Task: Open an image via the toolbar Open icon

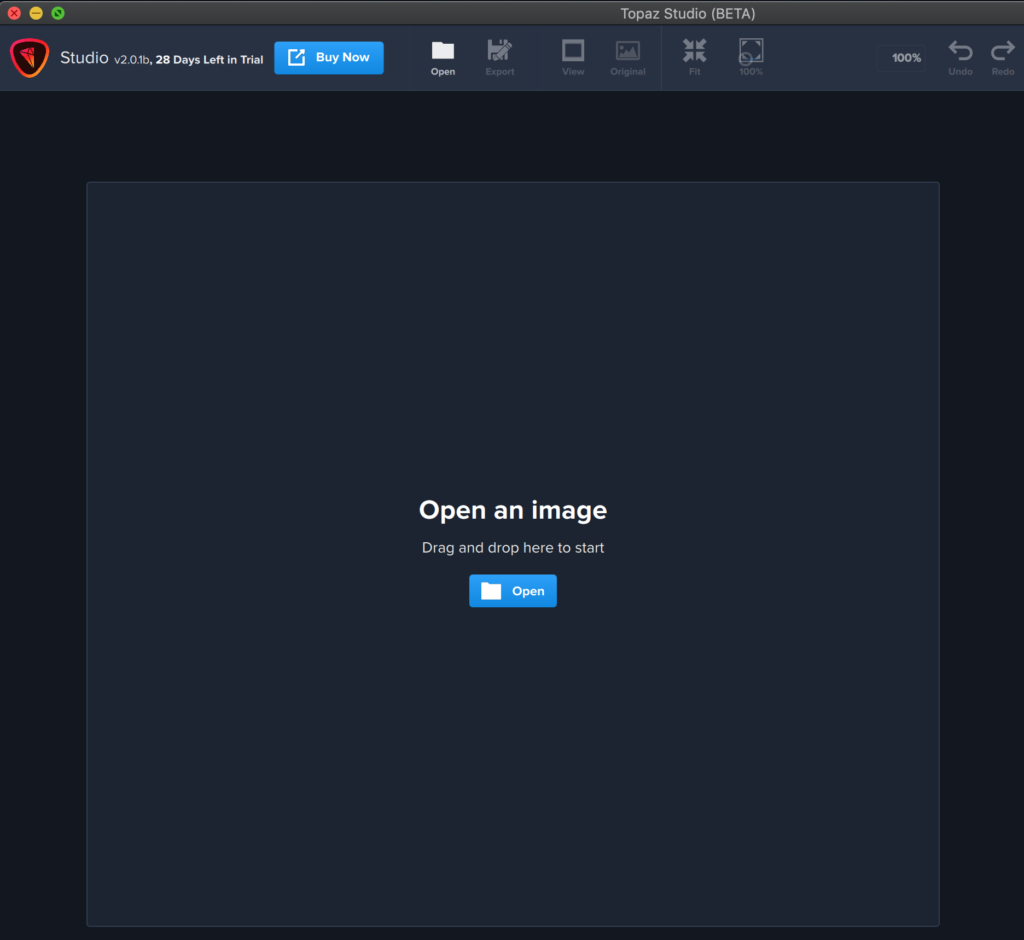Action: tap(443, 57)
